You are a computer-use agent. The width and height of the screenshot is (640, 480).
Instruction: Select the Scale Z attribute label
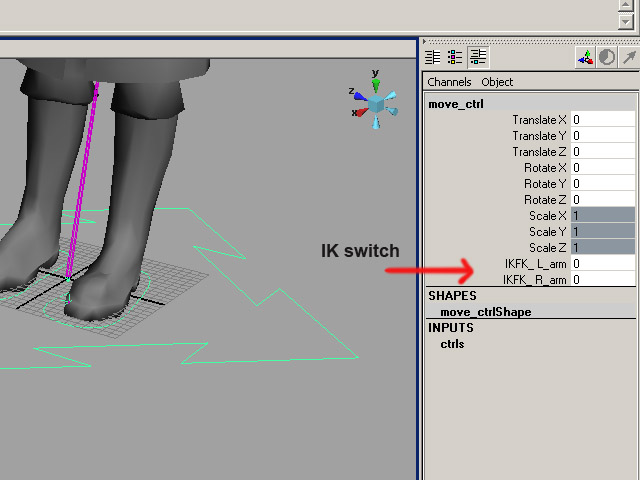click(548, 248)
